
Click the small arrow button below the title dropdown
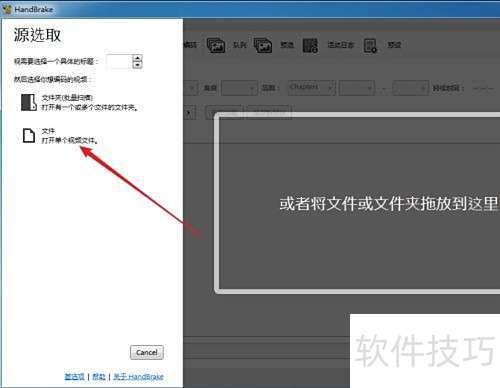click(x=189, y=113)
